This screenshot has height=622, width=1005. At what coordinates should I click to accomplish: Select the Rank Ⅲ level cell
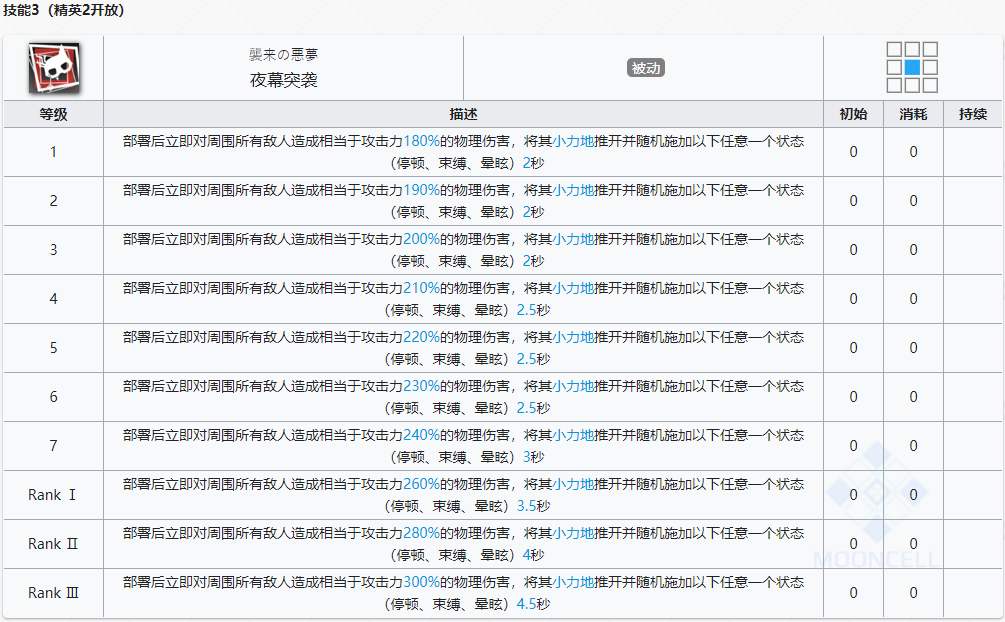pos(53,593)
